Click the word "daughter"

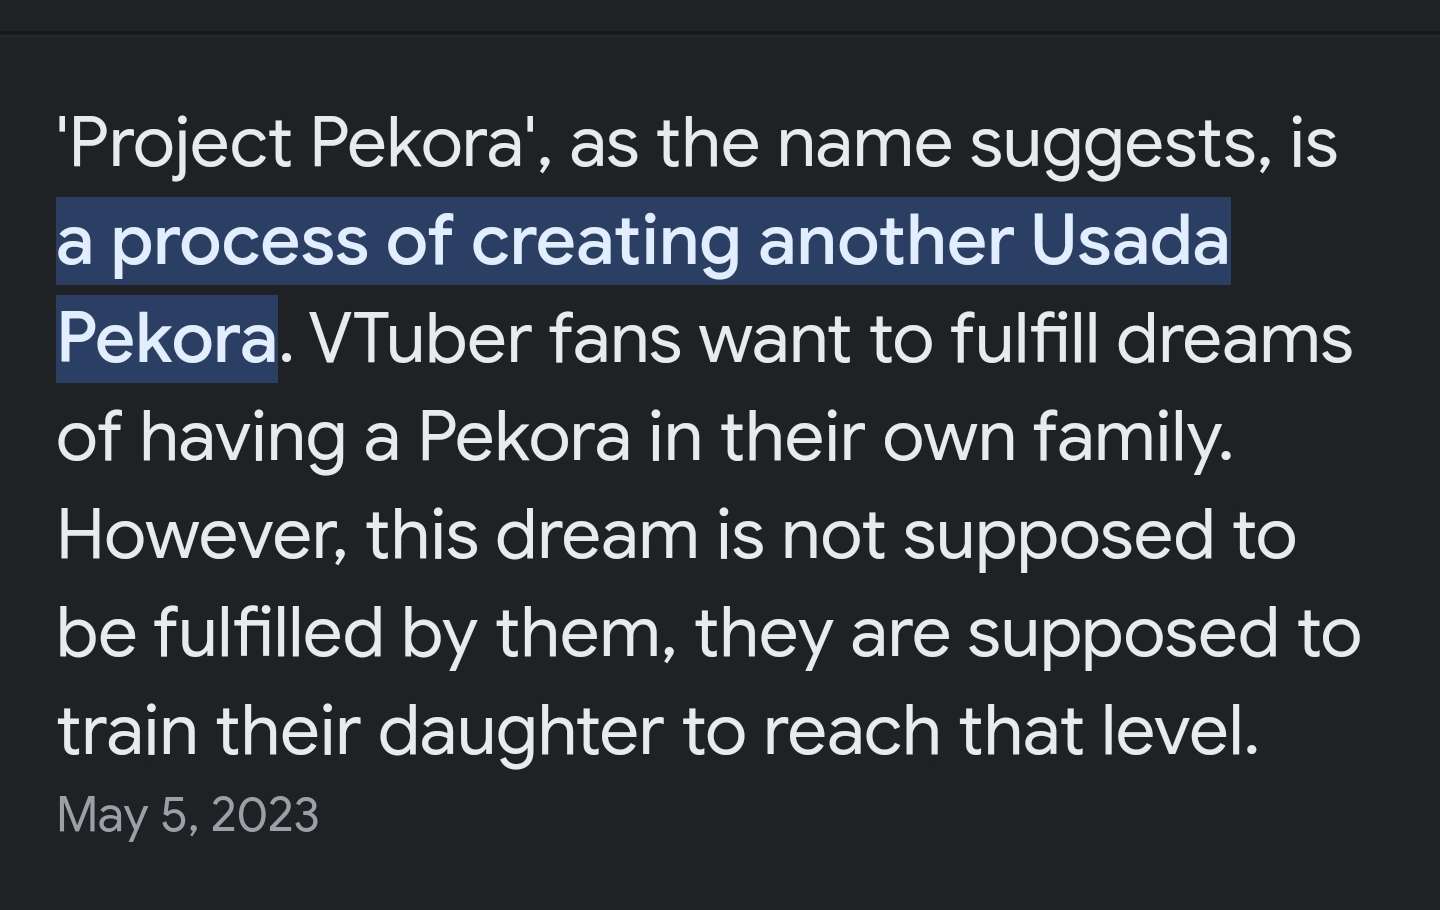click(x=520, y=732)
